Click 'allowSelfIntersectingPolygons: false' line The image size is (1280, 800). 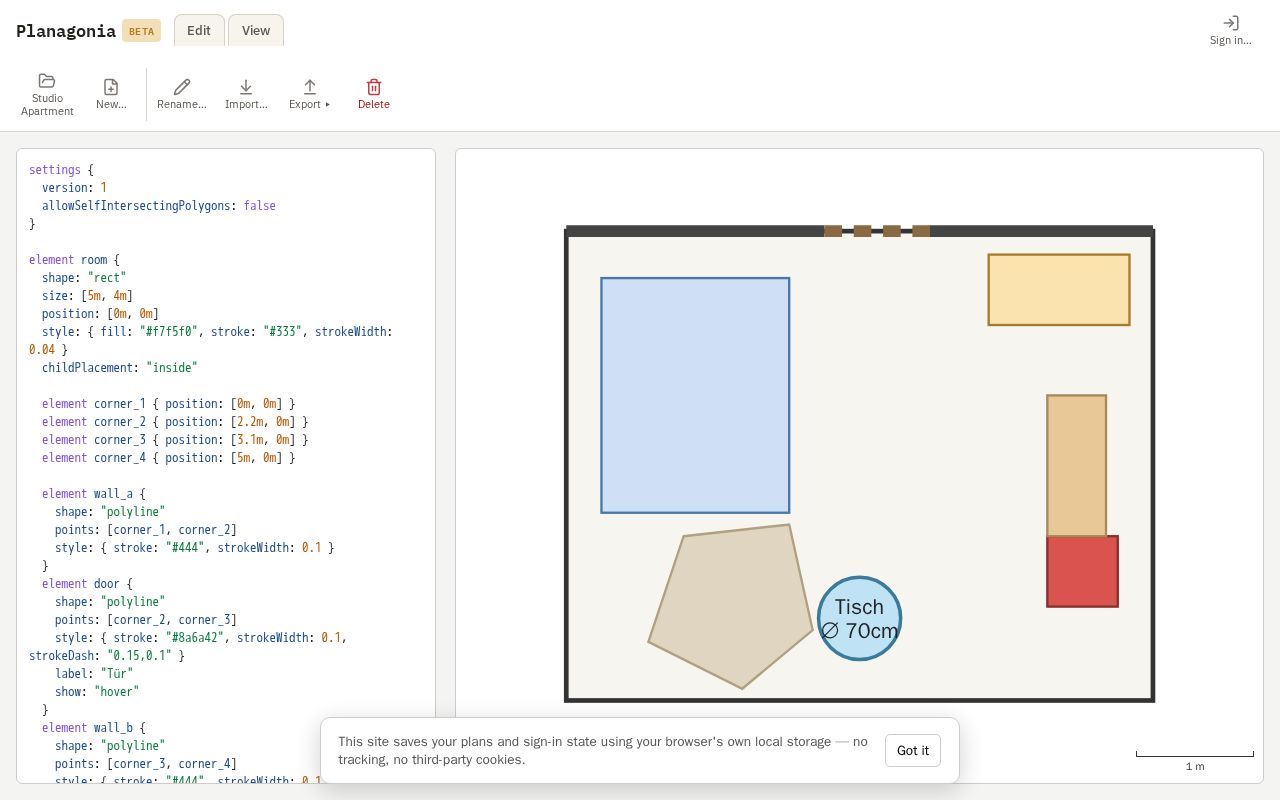point(159,206)
